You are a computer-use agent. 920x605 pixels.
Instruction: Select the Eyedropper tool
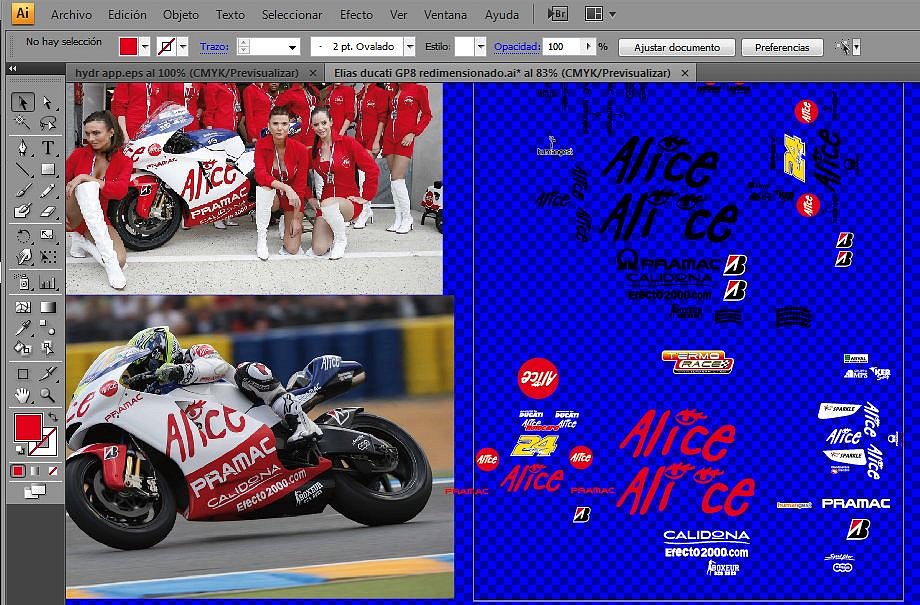pyautogui.click(x=22, y=327)
